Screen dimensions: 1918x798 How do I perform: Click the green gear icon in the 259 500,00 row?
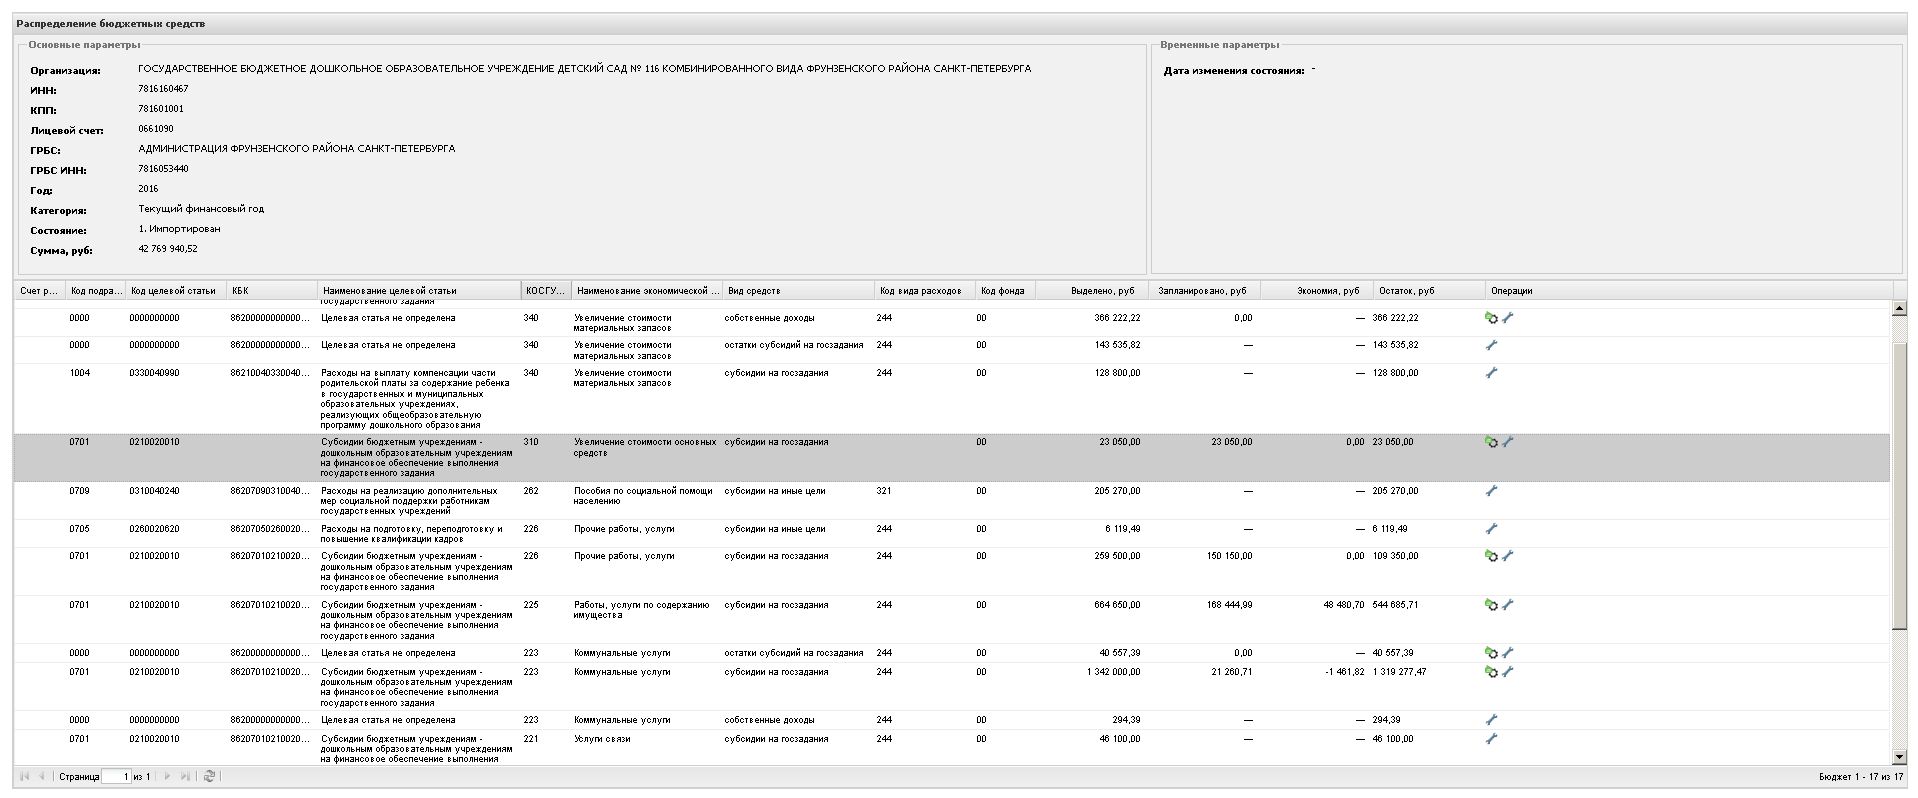(1491, 556)
